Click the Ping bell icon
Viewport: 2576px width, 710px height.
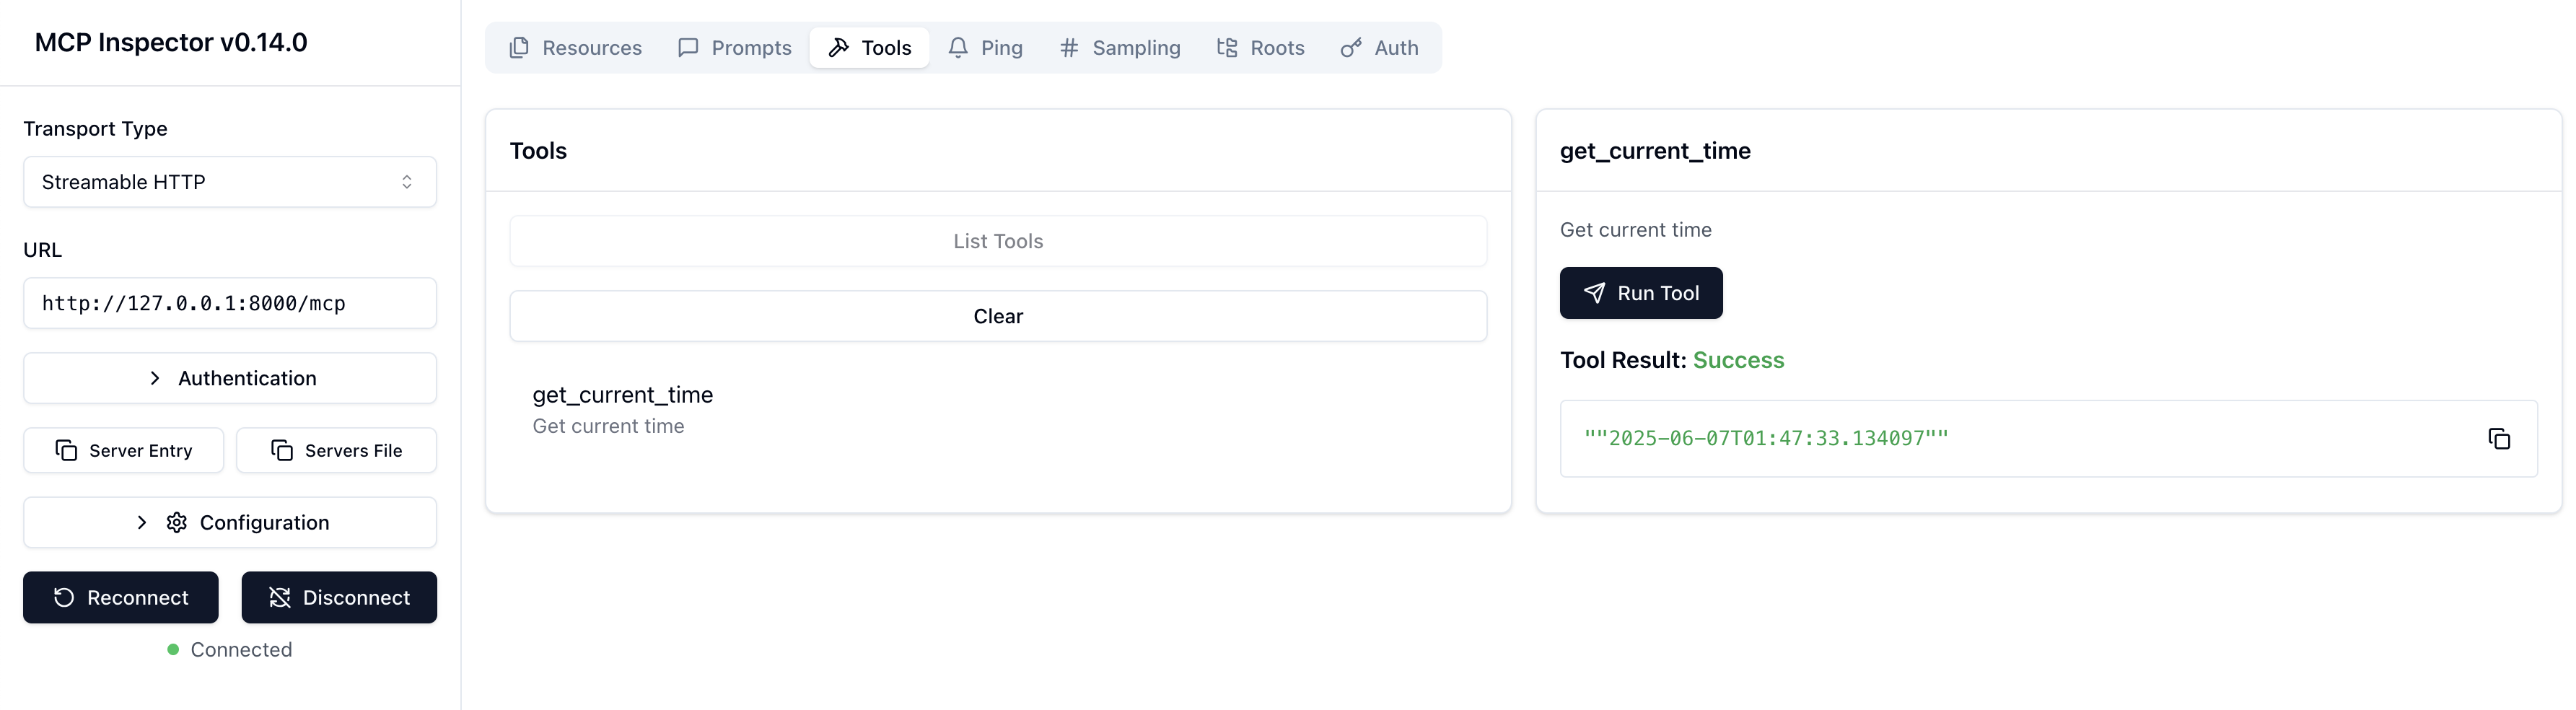click(958, 48)
